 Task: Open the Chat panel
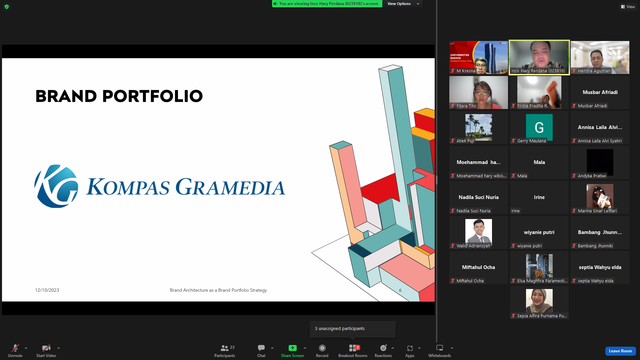(x=261, y=350)
